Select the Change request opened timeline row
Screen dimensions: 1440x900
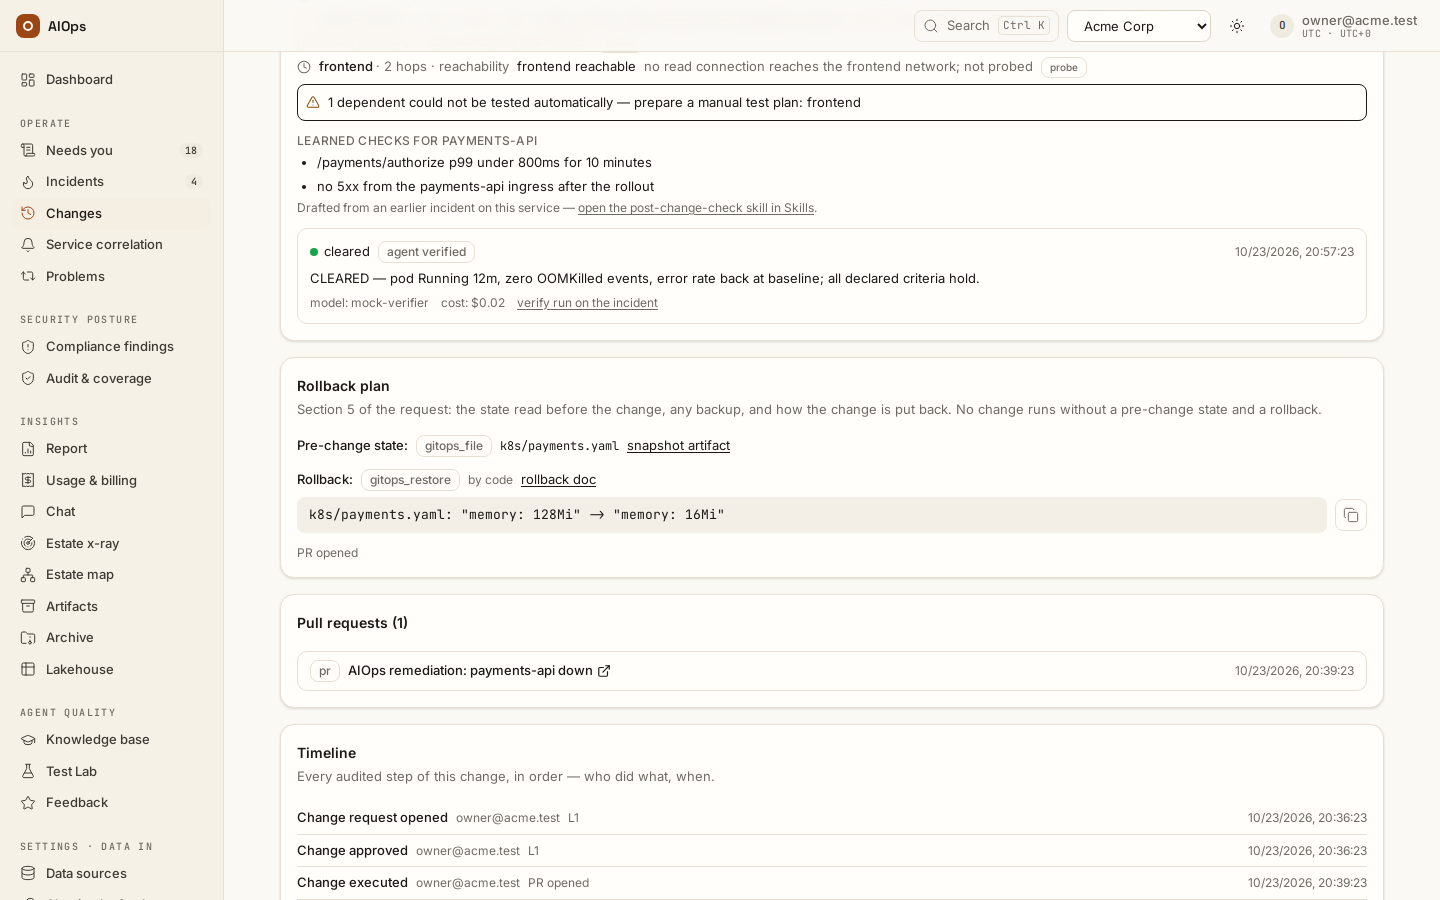tap(832, 818)
